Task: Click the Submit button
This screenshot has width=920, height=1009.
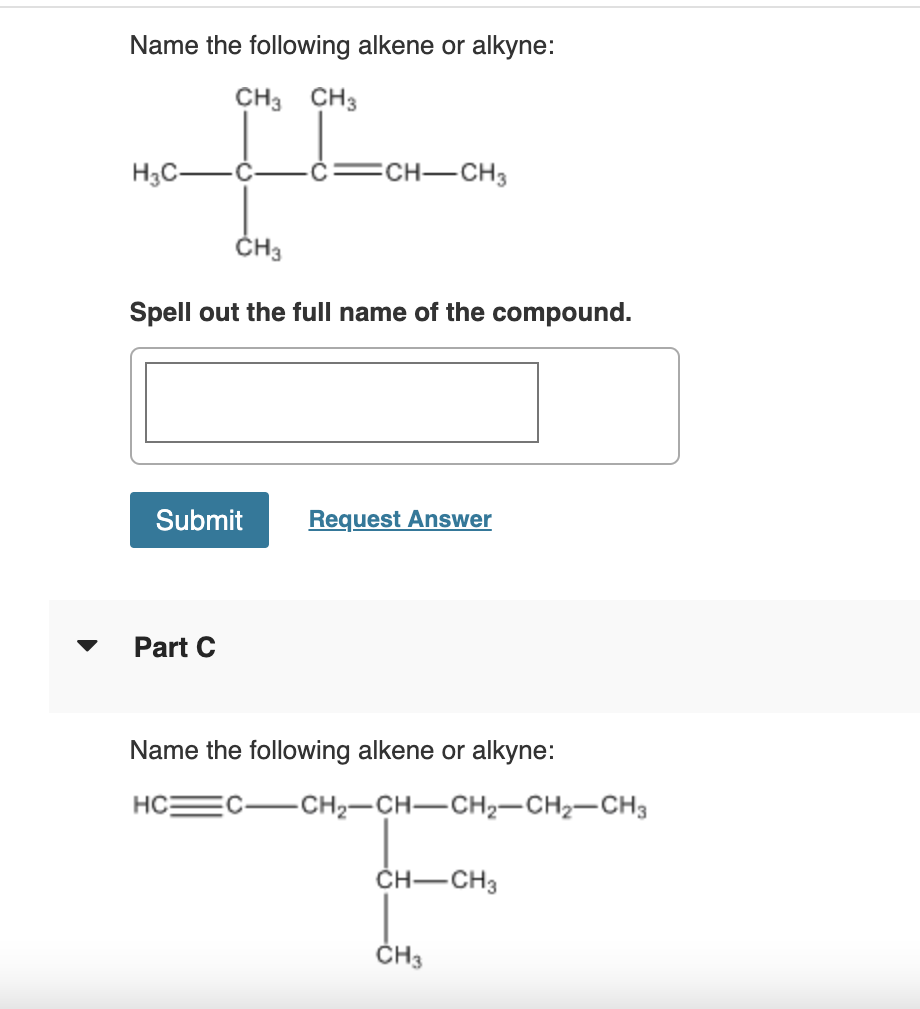Action: [x=199, y=519]
